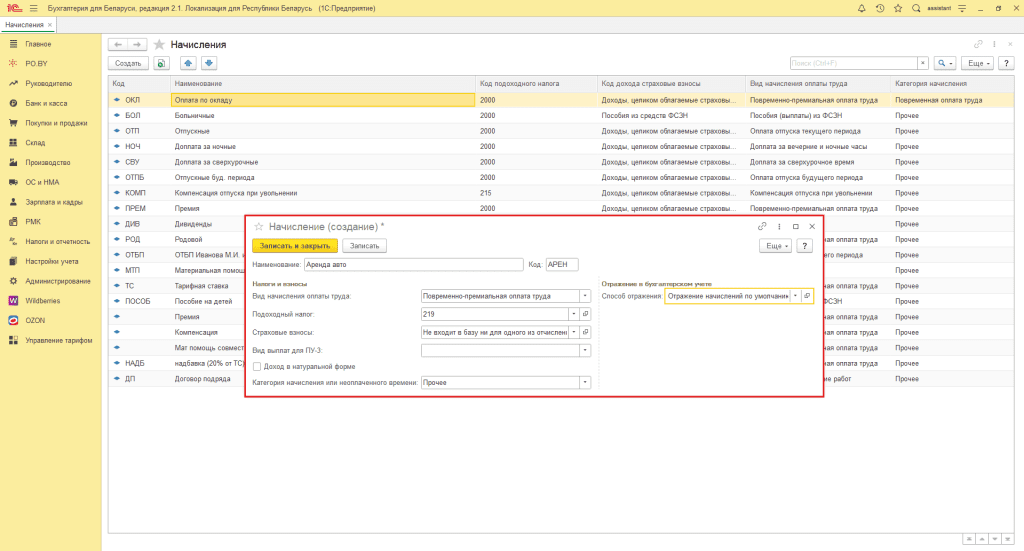Click the notifications bell icon
The height and width of the screenshot is (551, 1024).
click(x=860, y=8)
